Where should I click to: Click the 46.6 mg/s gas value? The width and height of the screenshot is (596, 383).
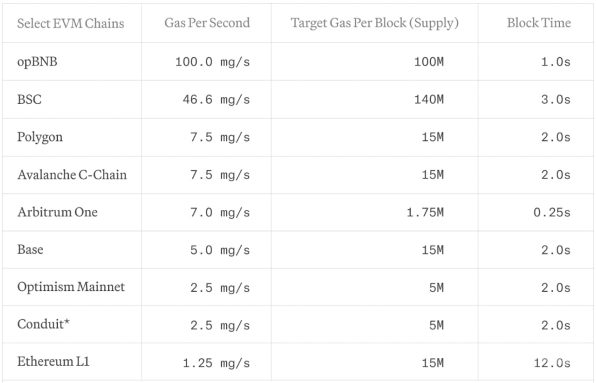click(x=216, y=100)
